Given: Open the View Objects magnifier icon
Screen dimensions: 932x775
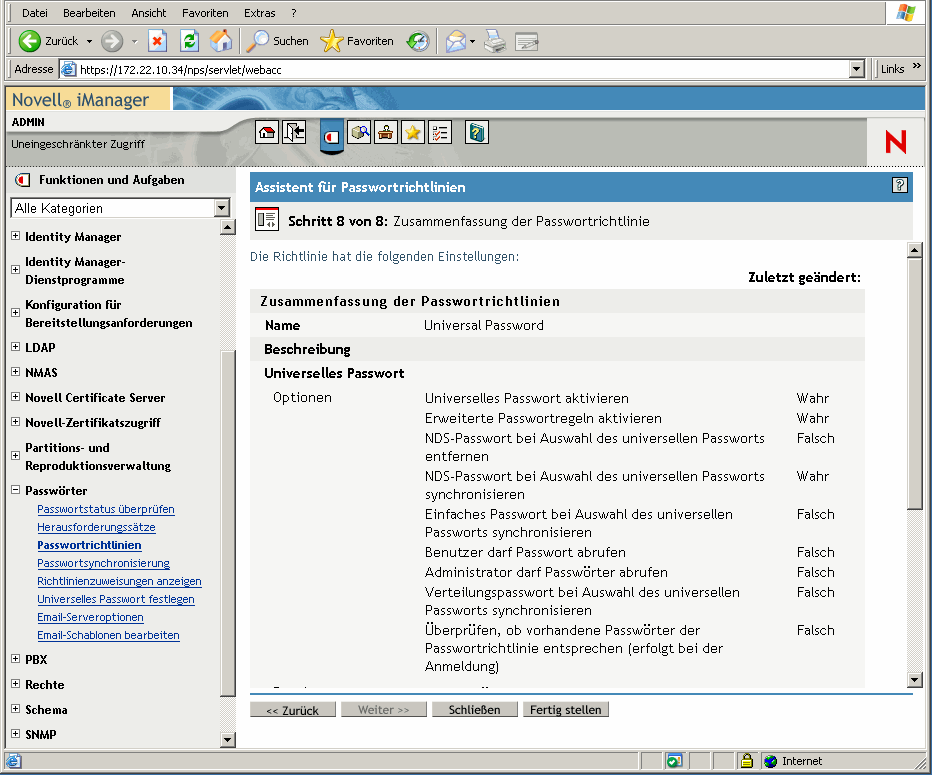Looking at the screenshot, I should 360,133.
